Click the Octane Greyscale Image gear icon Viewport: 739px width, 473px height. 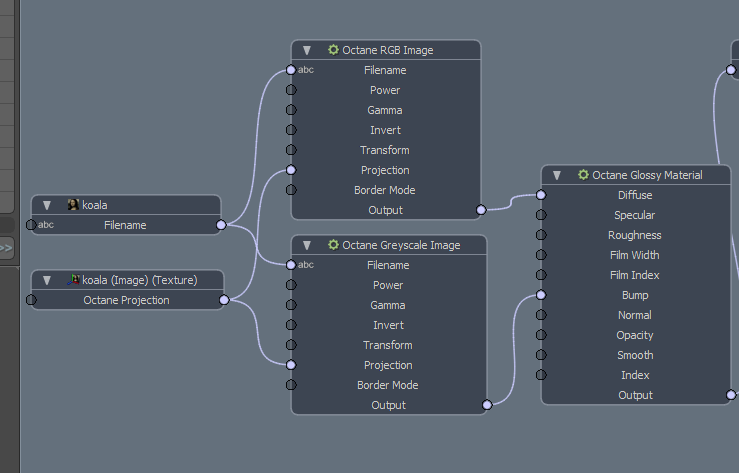[333, 245]
